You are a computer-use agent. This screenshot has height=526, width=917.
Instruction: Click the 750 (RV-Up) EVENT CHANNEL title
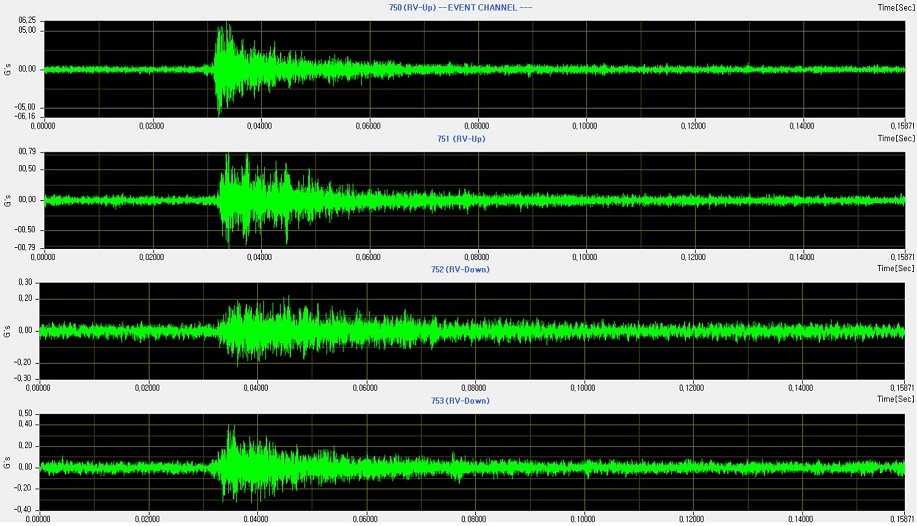click(x=460, y=8)
